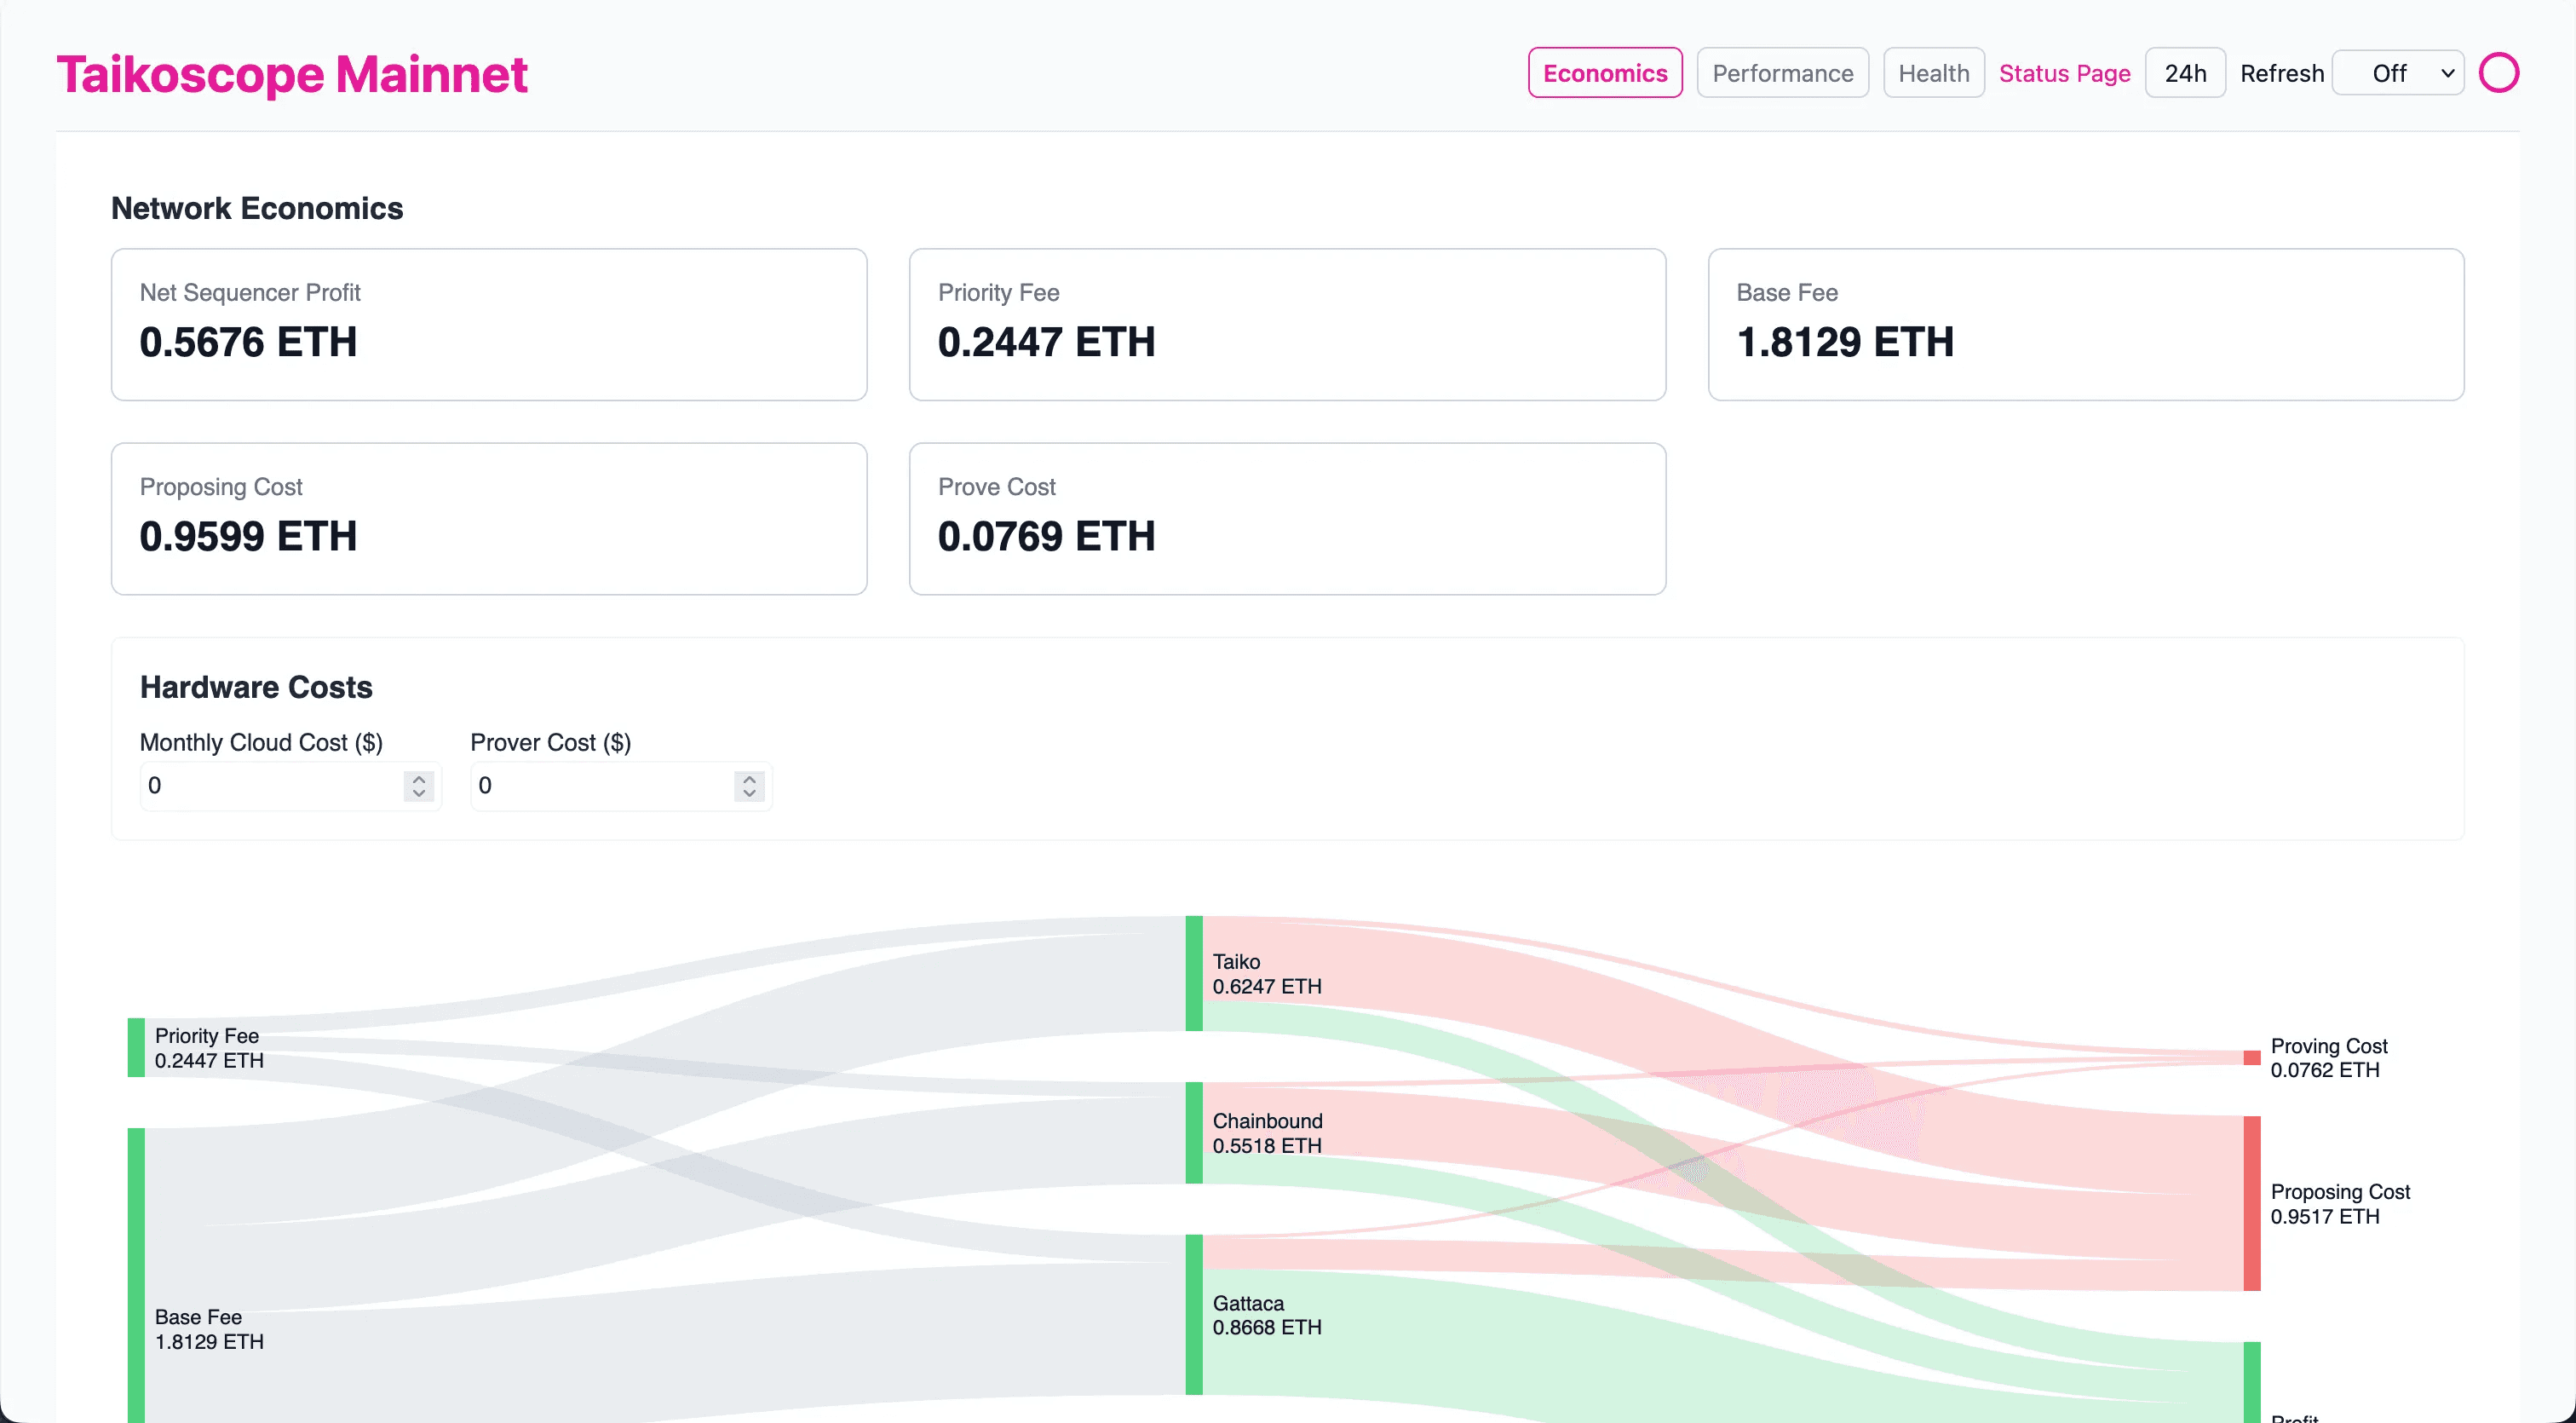The height and width of the screenshot is (1423, 2576).
Task: Open the Refresh interval dropdown
Action: point(2398,73)
